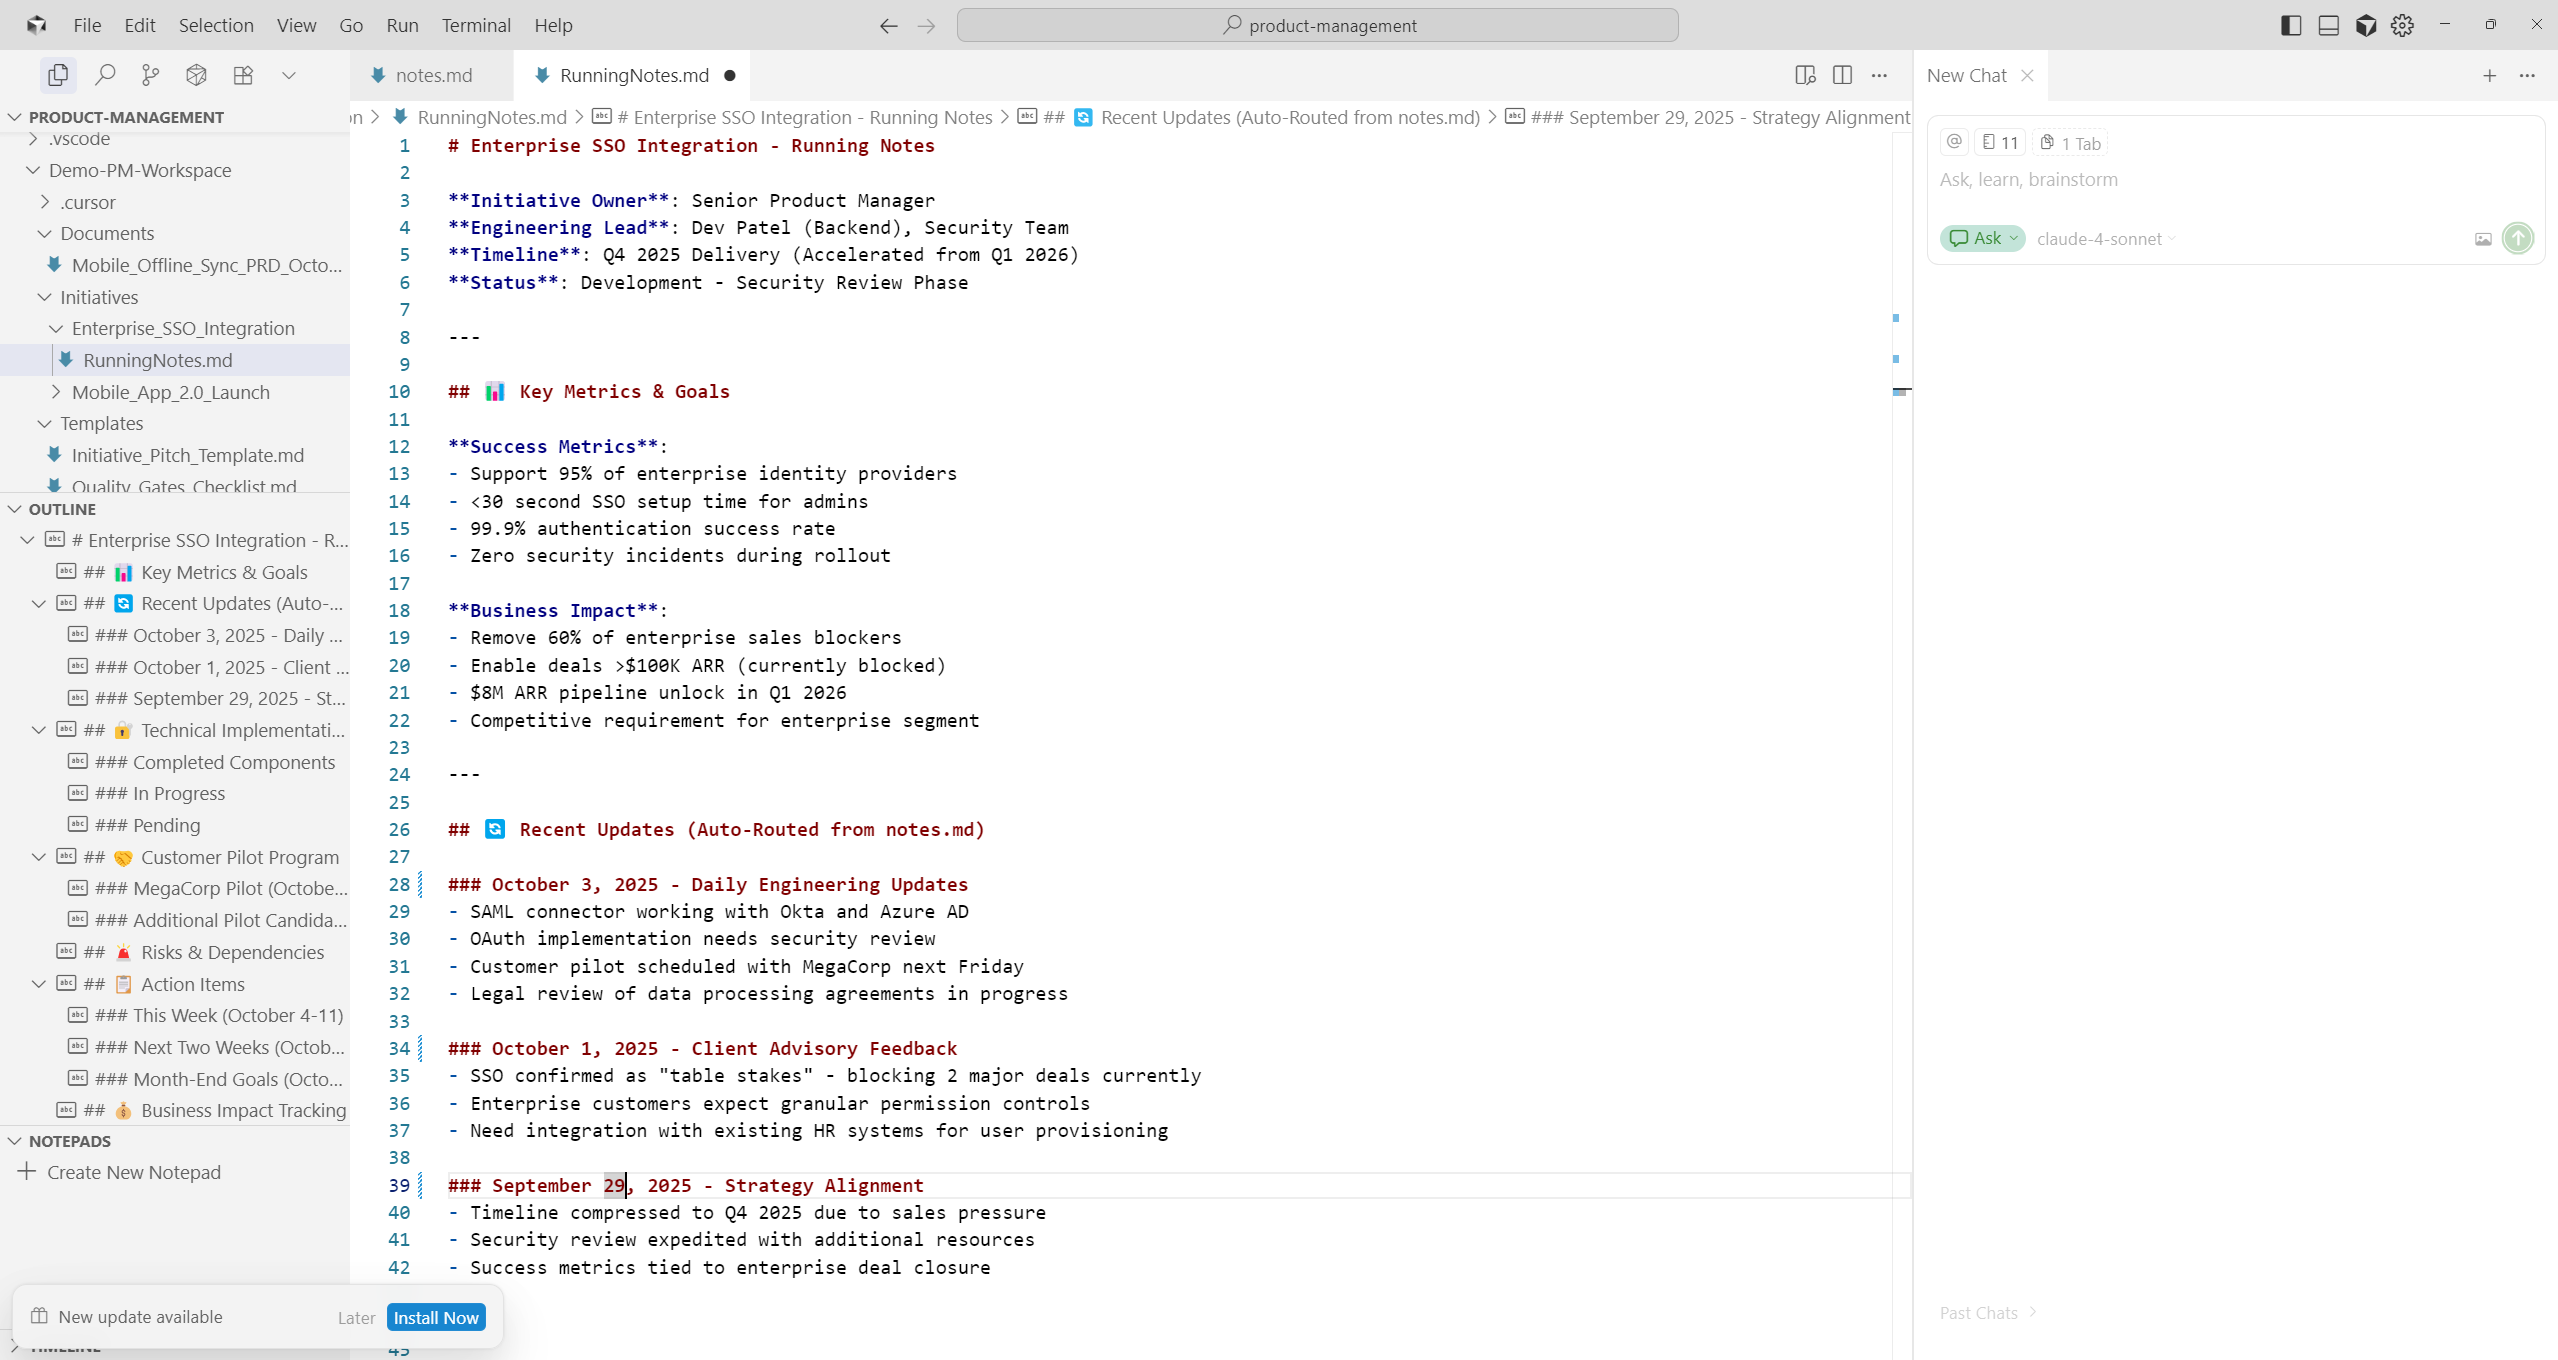
Task: Open the Ask mode dropdown
Action: point(1983,238)
